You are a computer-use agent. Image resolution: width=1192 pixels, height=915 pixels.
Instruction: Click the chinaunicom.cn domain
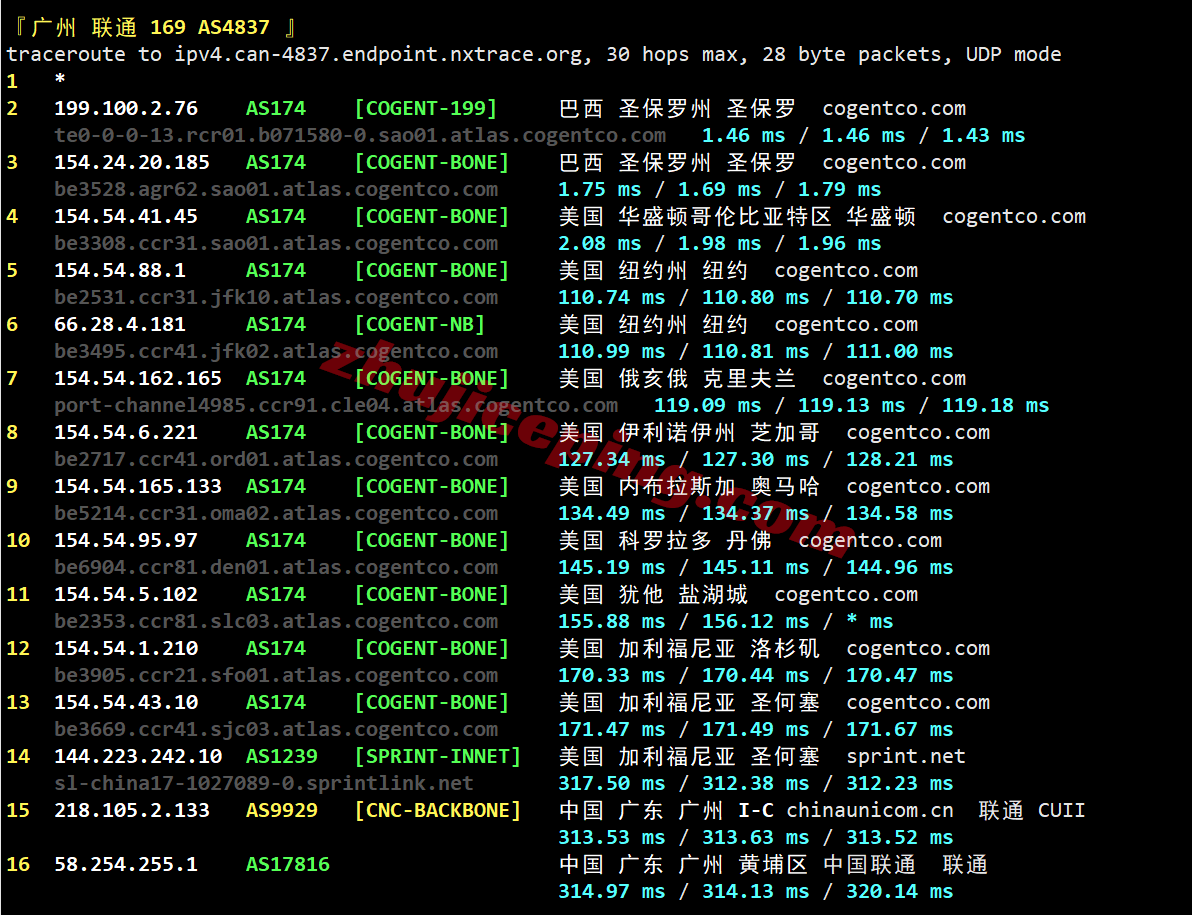(870, 810)
